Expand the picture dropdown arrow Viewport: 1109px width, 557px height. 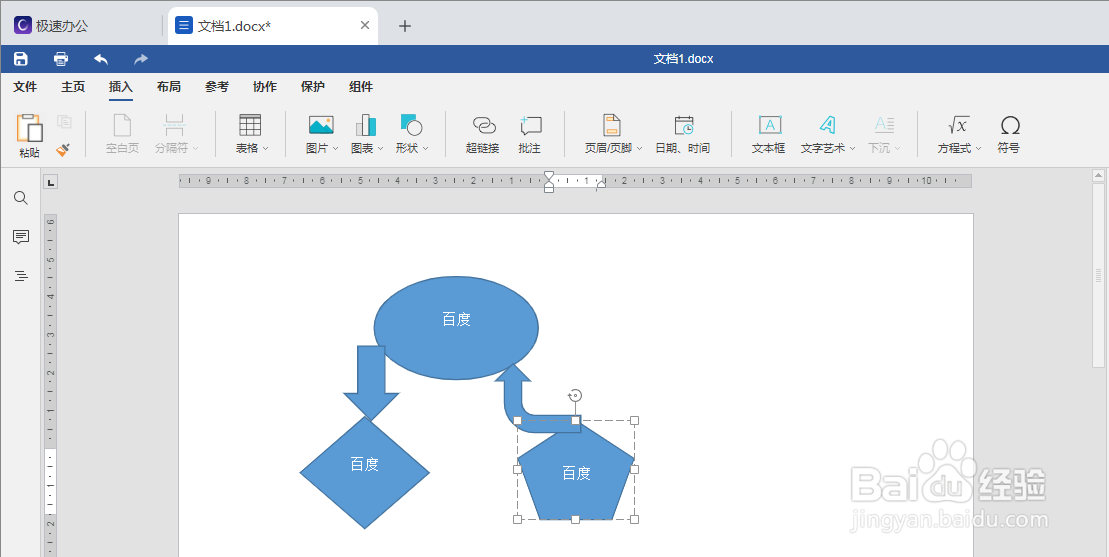(x=335, y=148)
